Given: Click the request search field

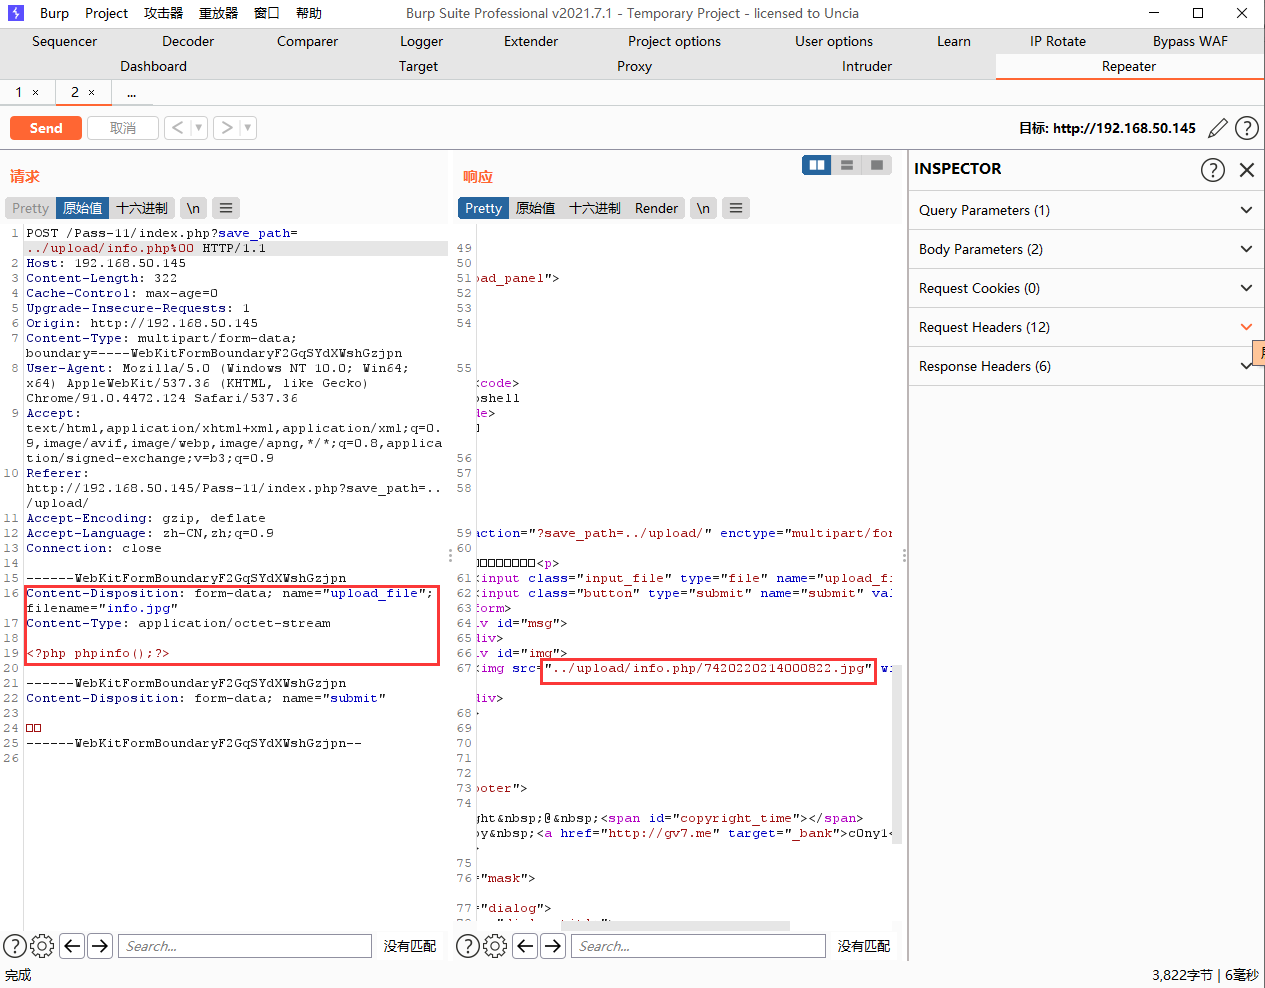Looking at the screenshot, I should pyautogui.click(x=245, y=946).
